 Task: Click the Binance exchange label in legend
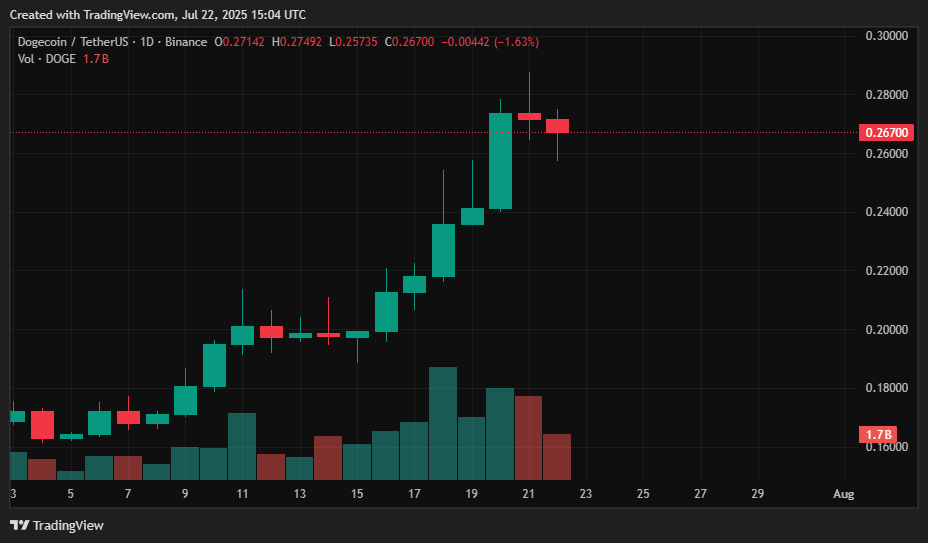pos(188,42)
